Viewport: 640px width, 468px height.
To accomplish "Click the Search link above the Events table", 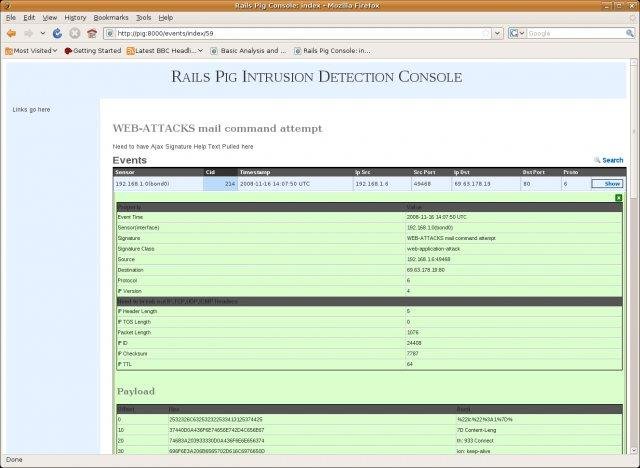I will 609,160.
